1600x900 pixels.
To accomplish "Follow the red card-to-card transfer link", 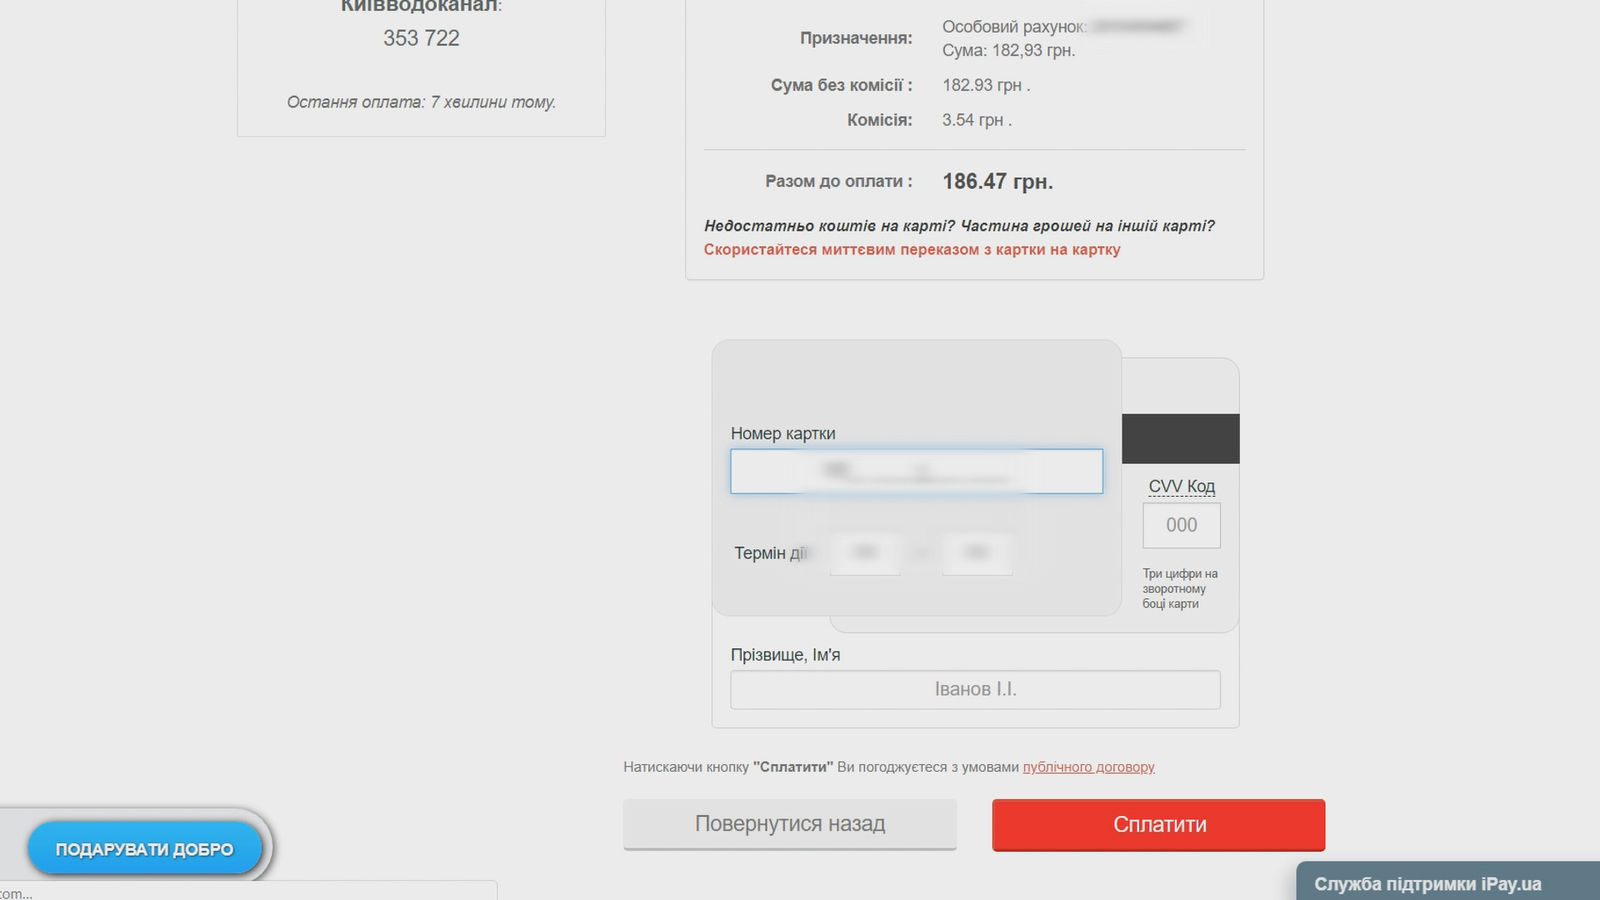I will click(911, 250).
